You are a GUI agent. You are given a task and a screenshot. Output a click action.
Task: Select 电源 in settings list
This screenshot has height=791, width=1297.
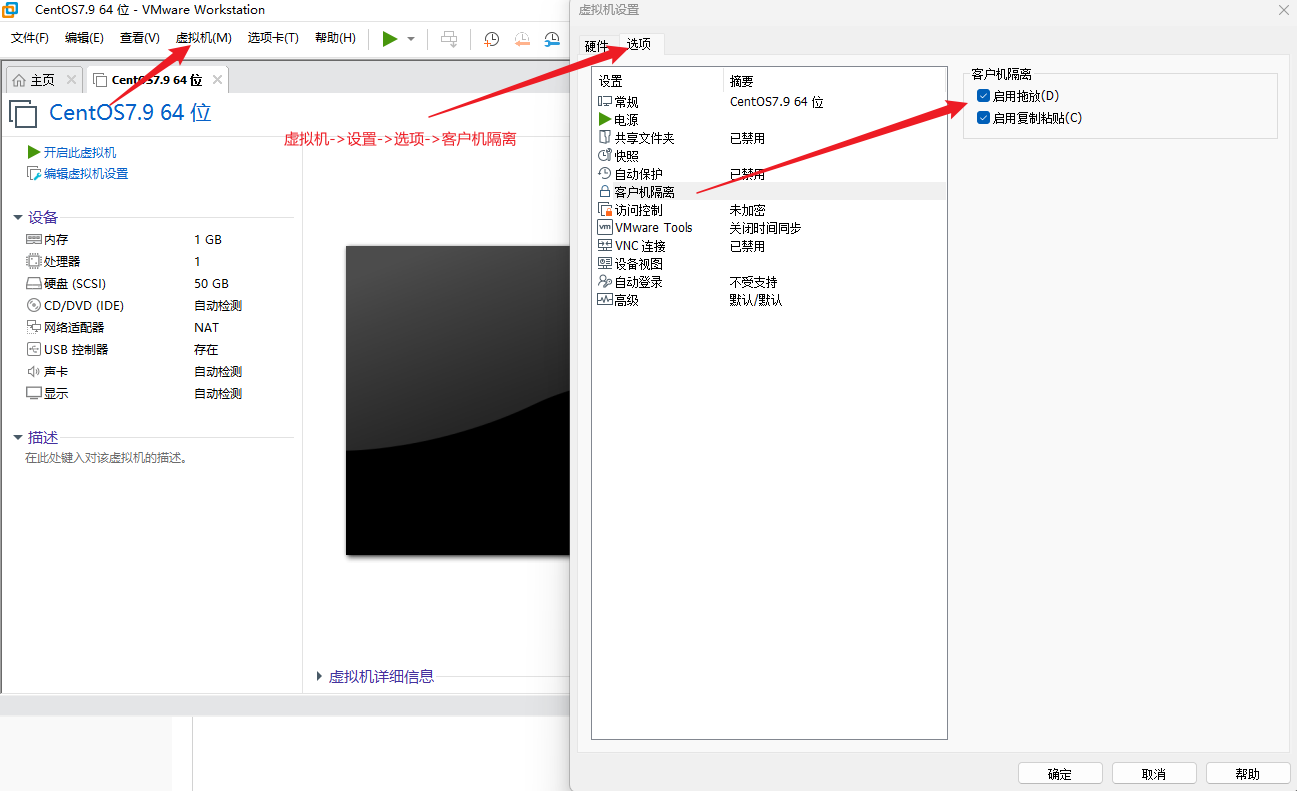point(769,120)
